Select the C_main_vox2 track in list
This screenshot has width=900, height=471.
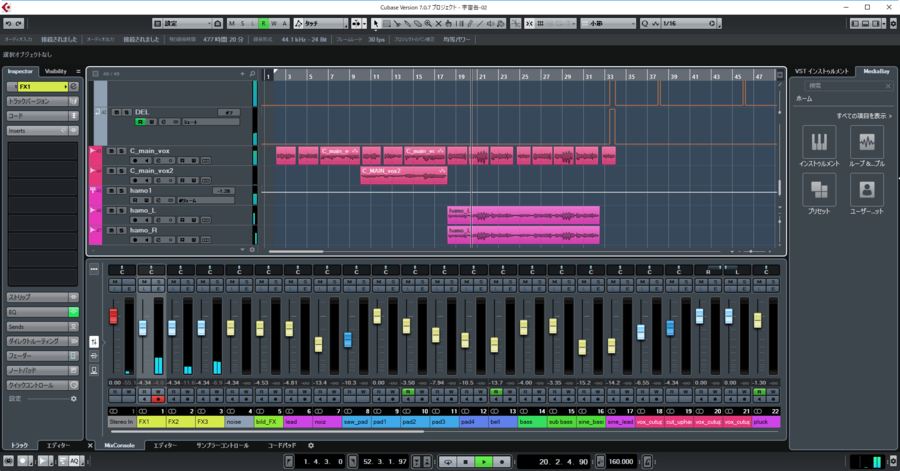click(x=172, y=175)
